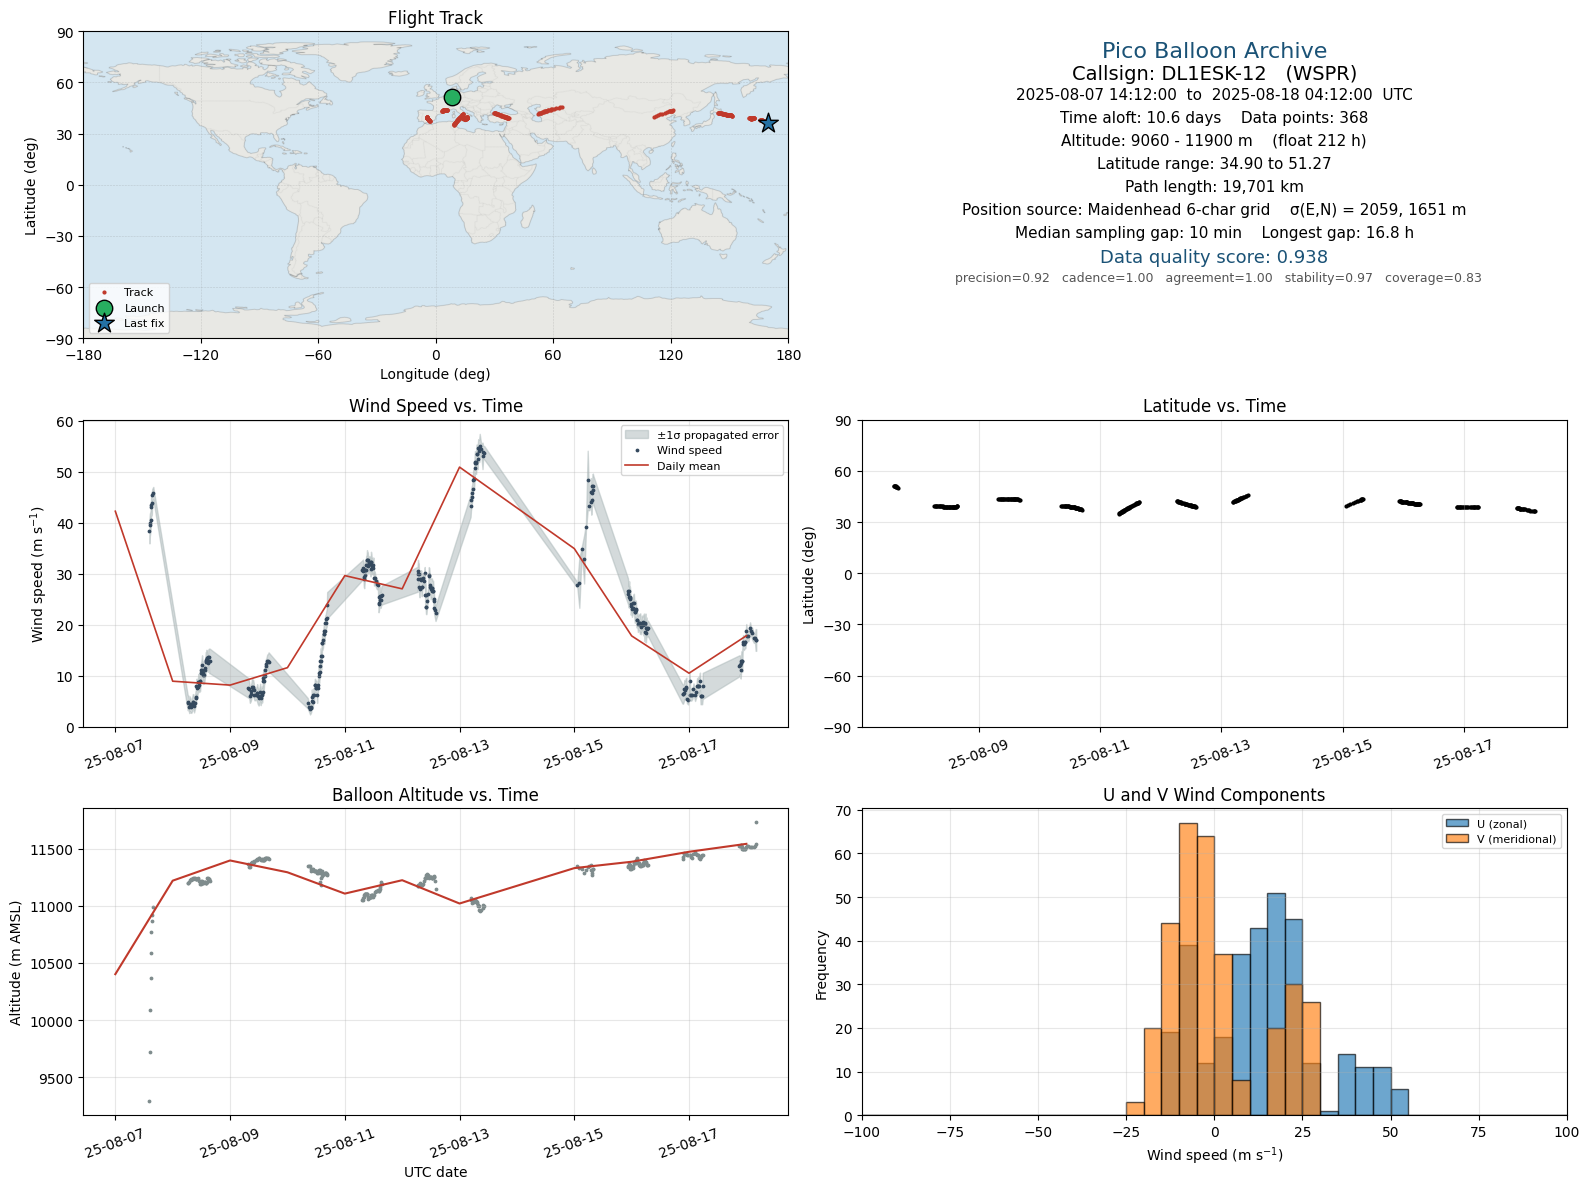Click the green Launch marker on the map
Screen dimensions: 1589x1189
coord(452,97)
